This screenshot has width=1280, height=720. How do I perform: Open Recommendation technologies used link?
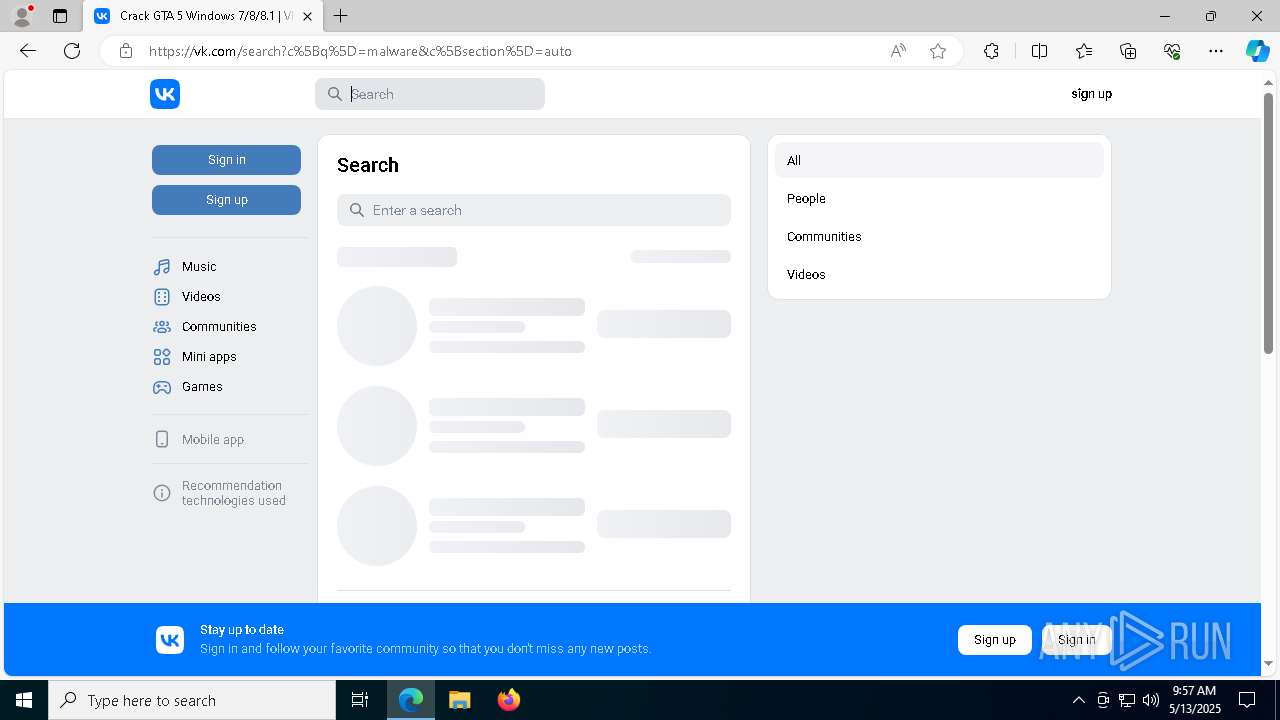[x=233, y=493]
